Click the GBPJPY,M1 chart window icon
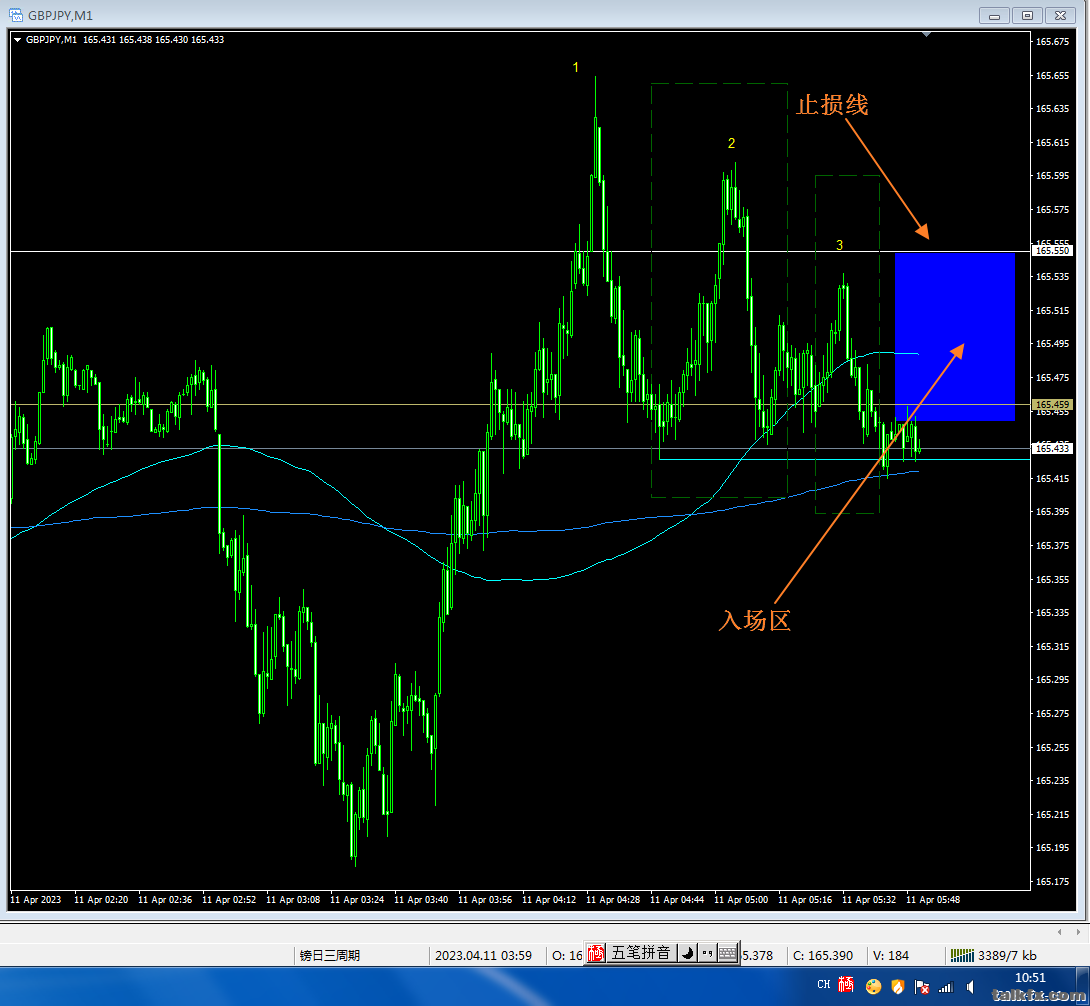Screen dimensions: 1090x1006 tap(15, 15)
